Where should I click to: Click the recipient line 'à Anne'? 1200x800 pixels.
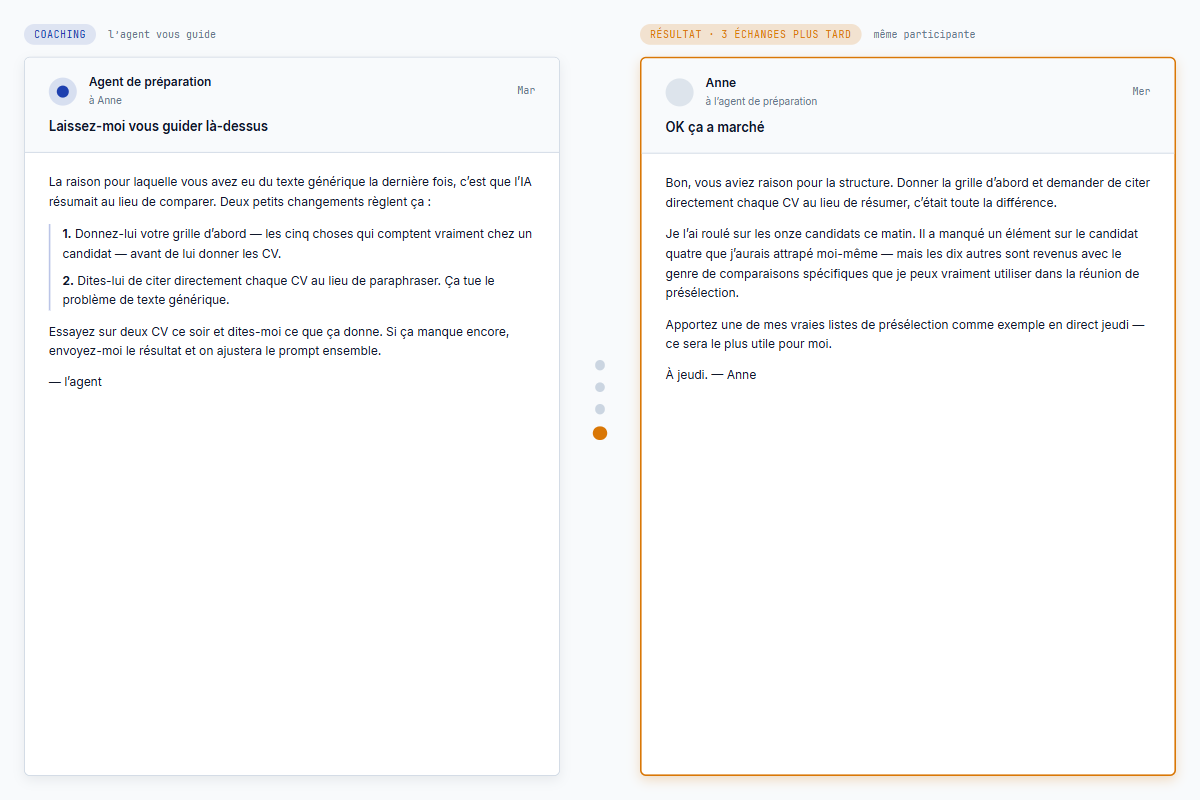click(x=105, y=100)
